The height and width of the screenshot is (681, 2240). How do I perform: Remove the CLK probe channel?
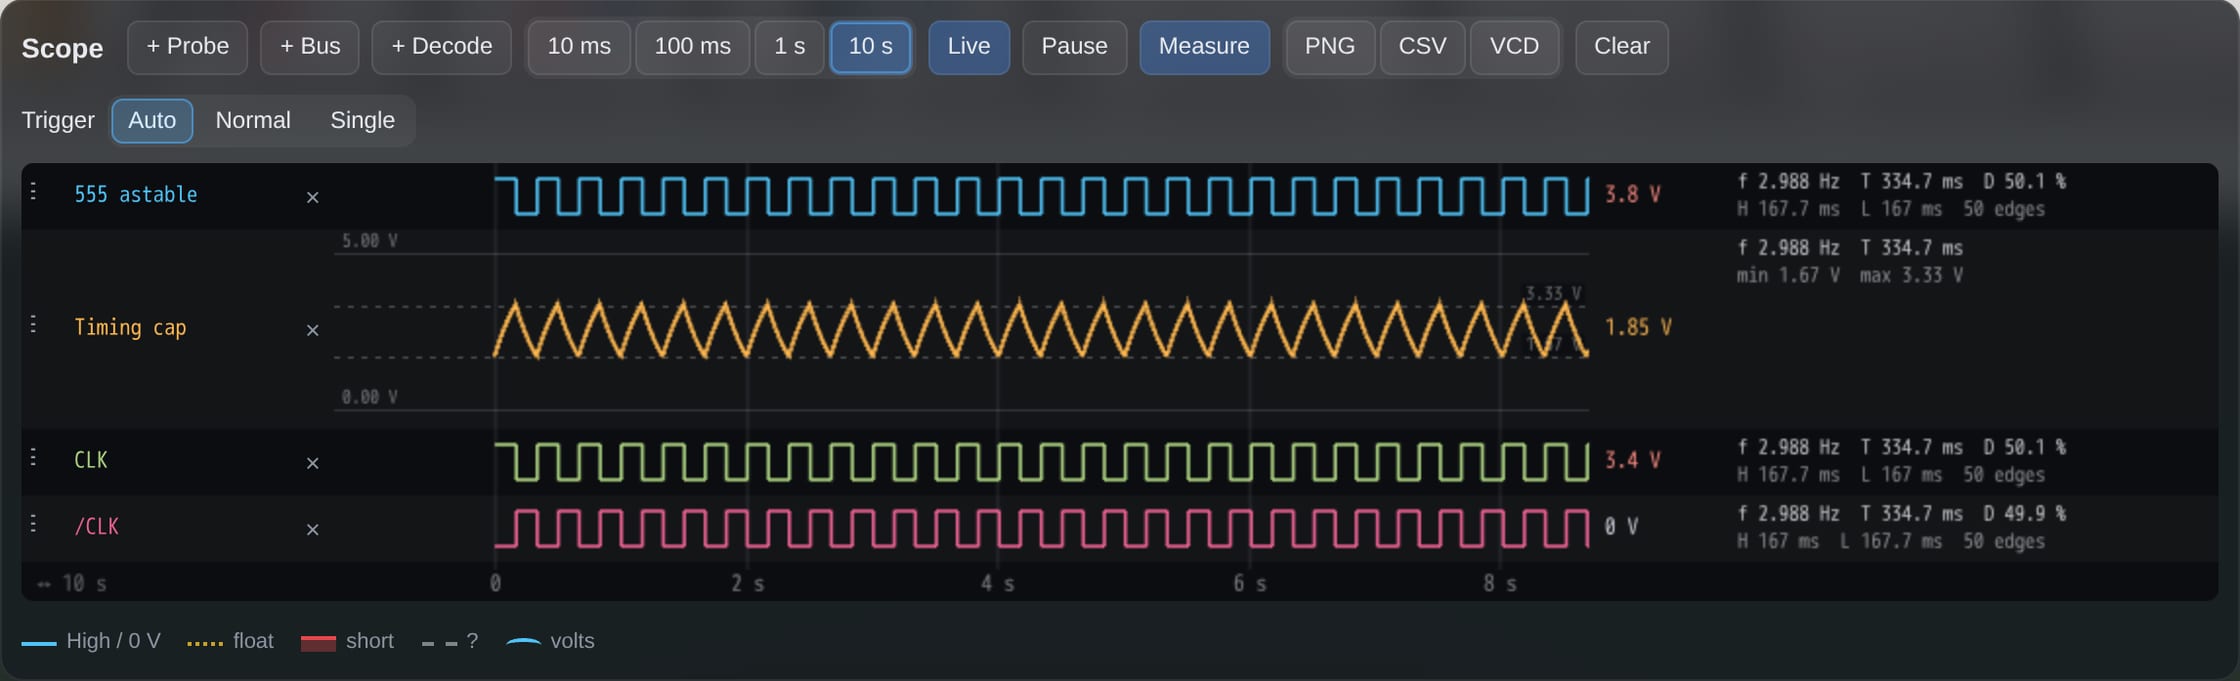tap(312, 463)
